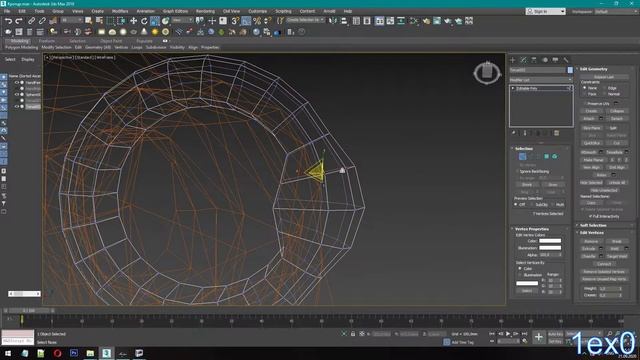The height and width of the screenshot is (360, 640).
Task: Open the Rendering menu
Action: [x=205, y=11]
